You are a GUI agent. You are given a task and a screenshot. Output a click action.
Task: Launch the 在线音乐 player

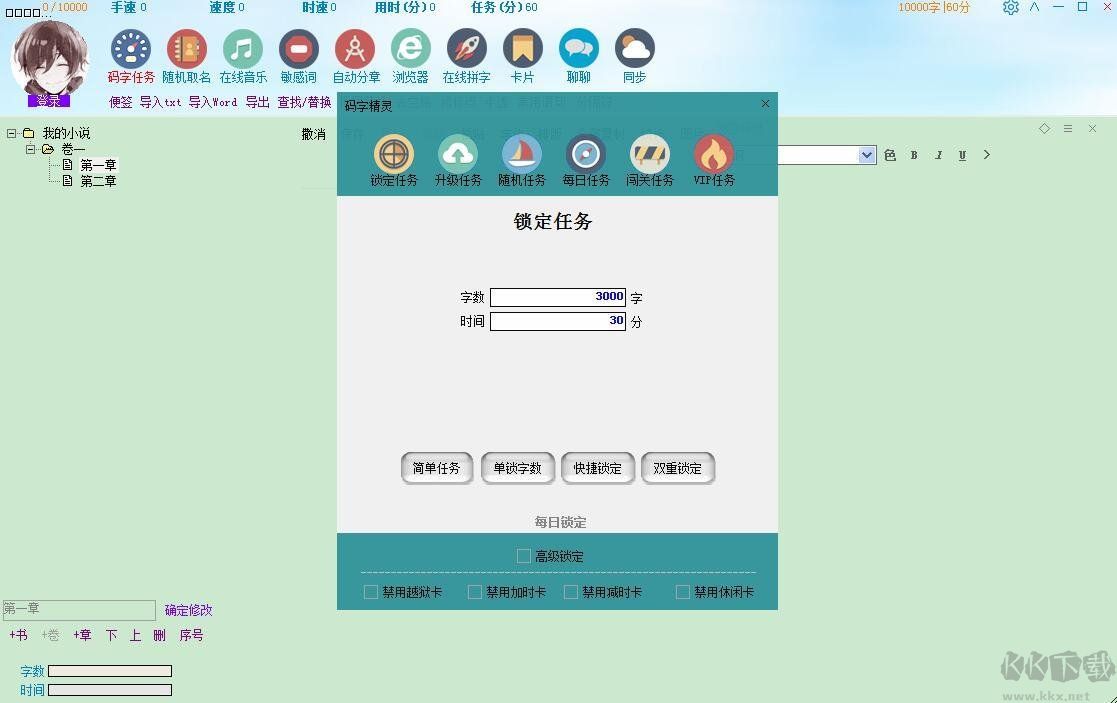pyautogui.click(x=242, y=47)
